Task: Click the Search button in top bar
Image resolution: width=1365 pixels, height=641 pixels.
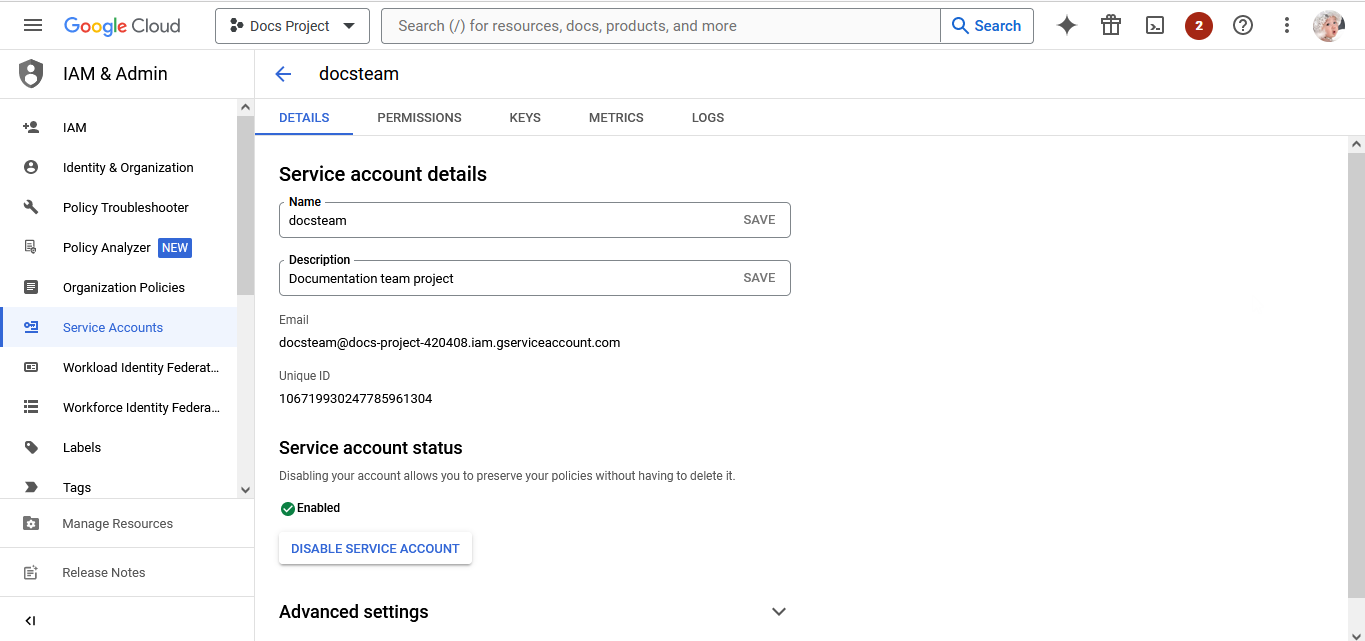Action: pos(986,26)
